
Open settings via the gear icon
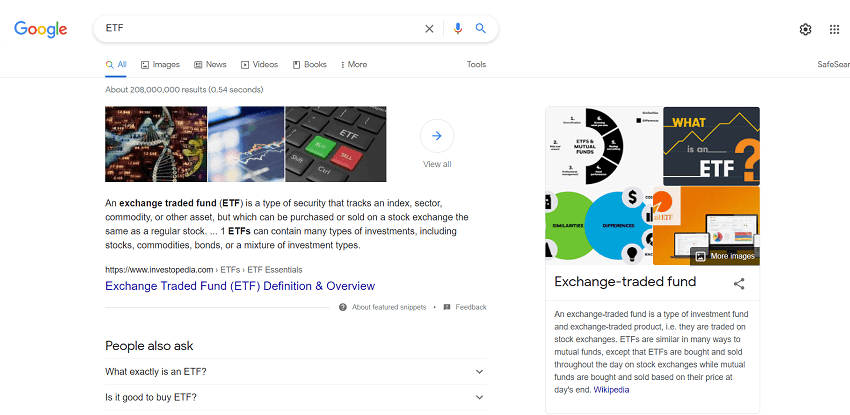(x=806, y=29)
